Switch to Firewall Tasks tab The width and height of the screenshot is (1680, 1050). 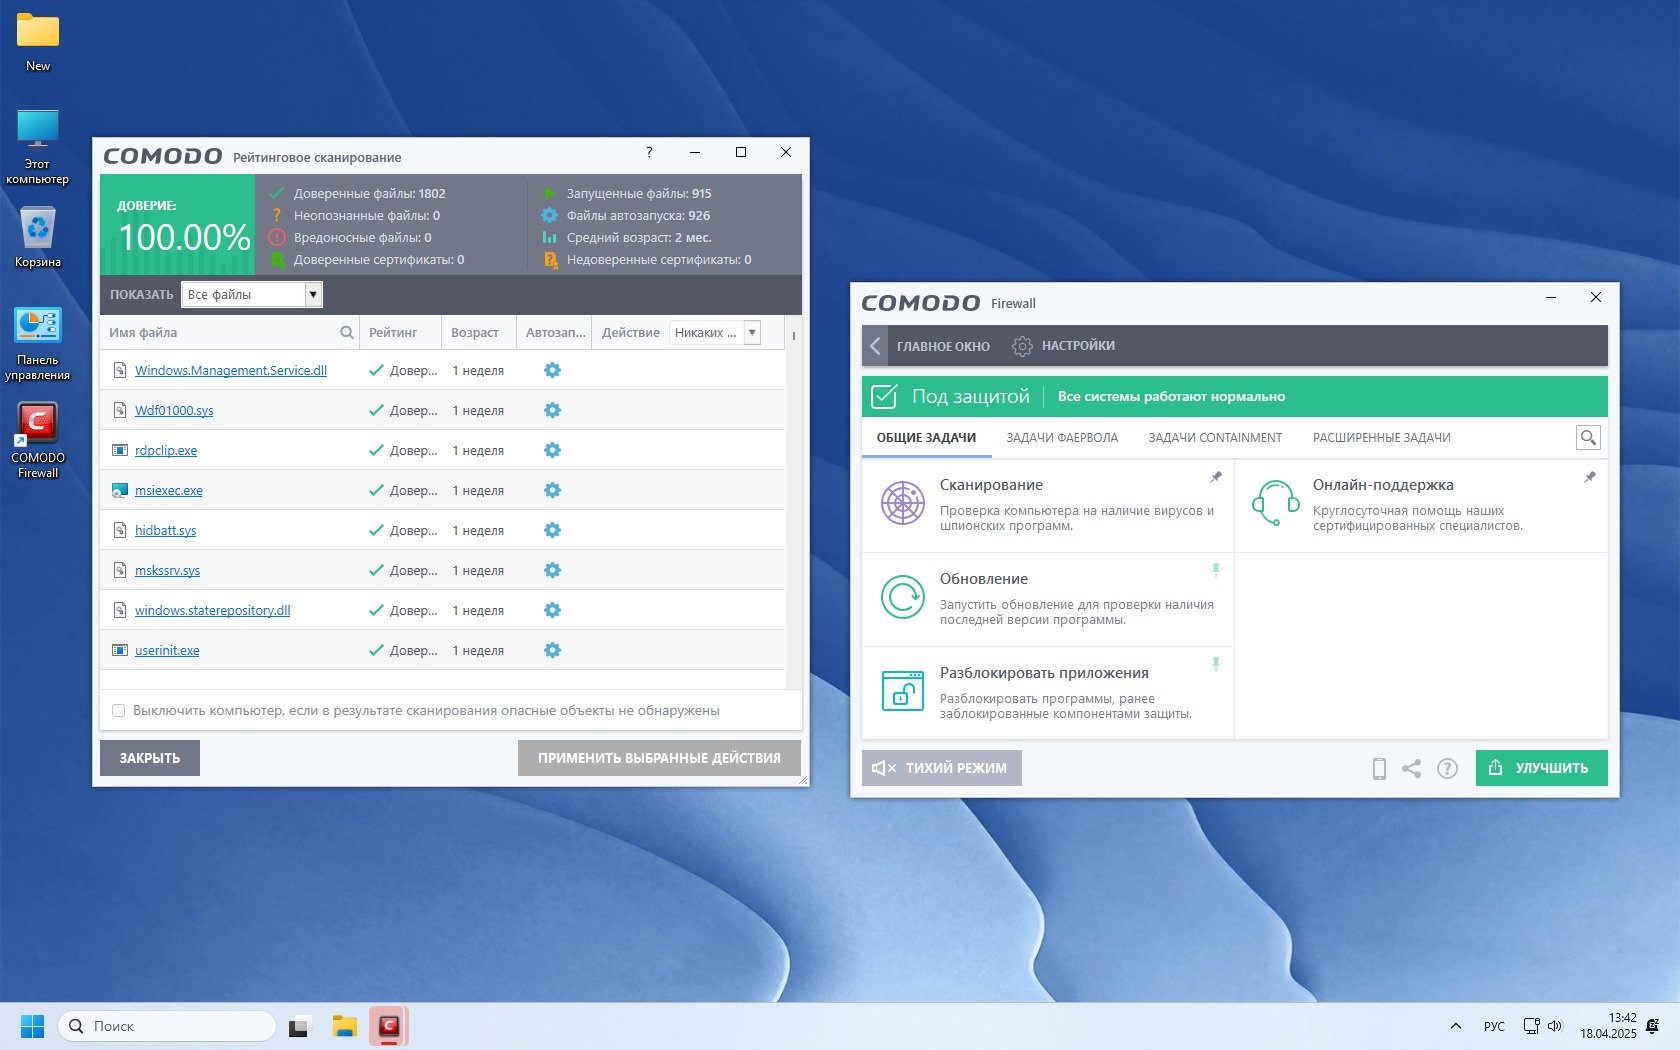1062,438
